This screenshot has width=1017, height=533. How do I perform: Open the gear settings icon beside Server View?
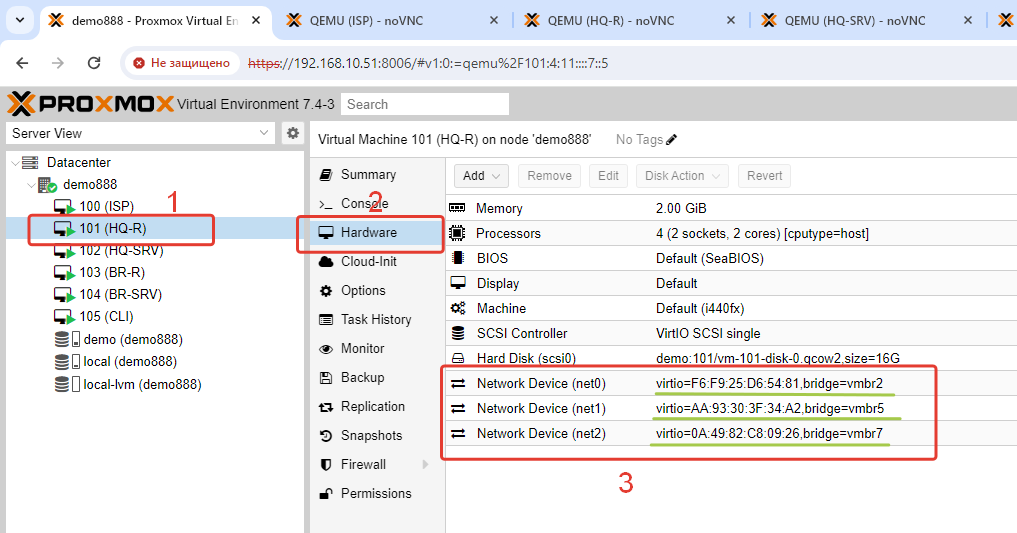[293, 133]
